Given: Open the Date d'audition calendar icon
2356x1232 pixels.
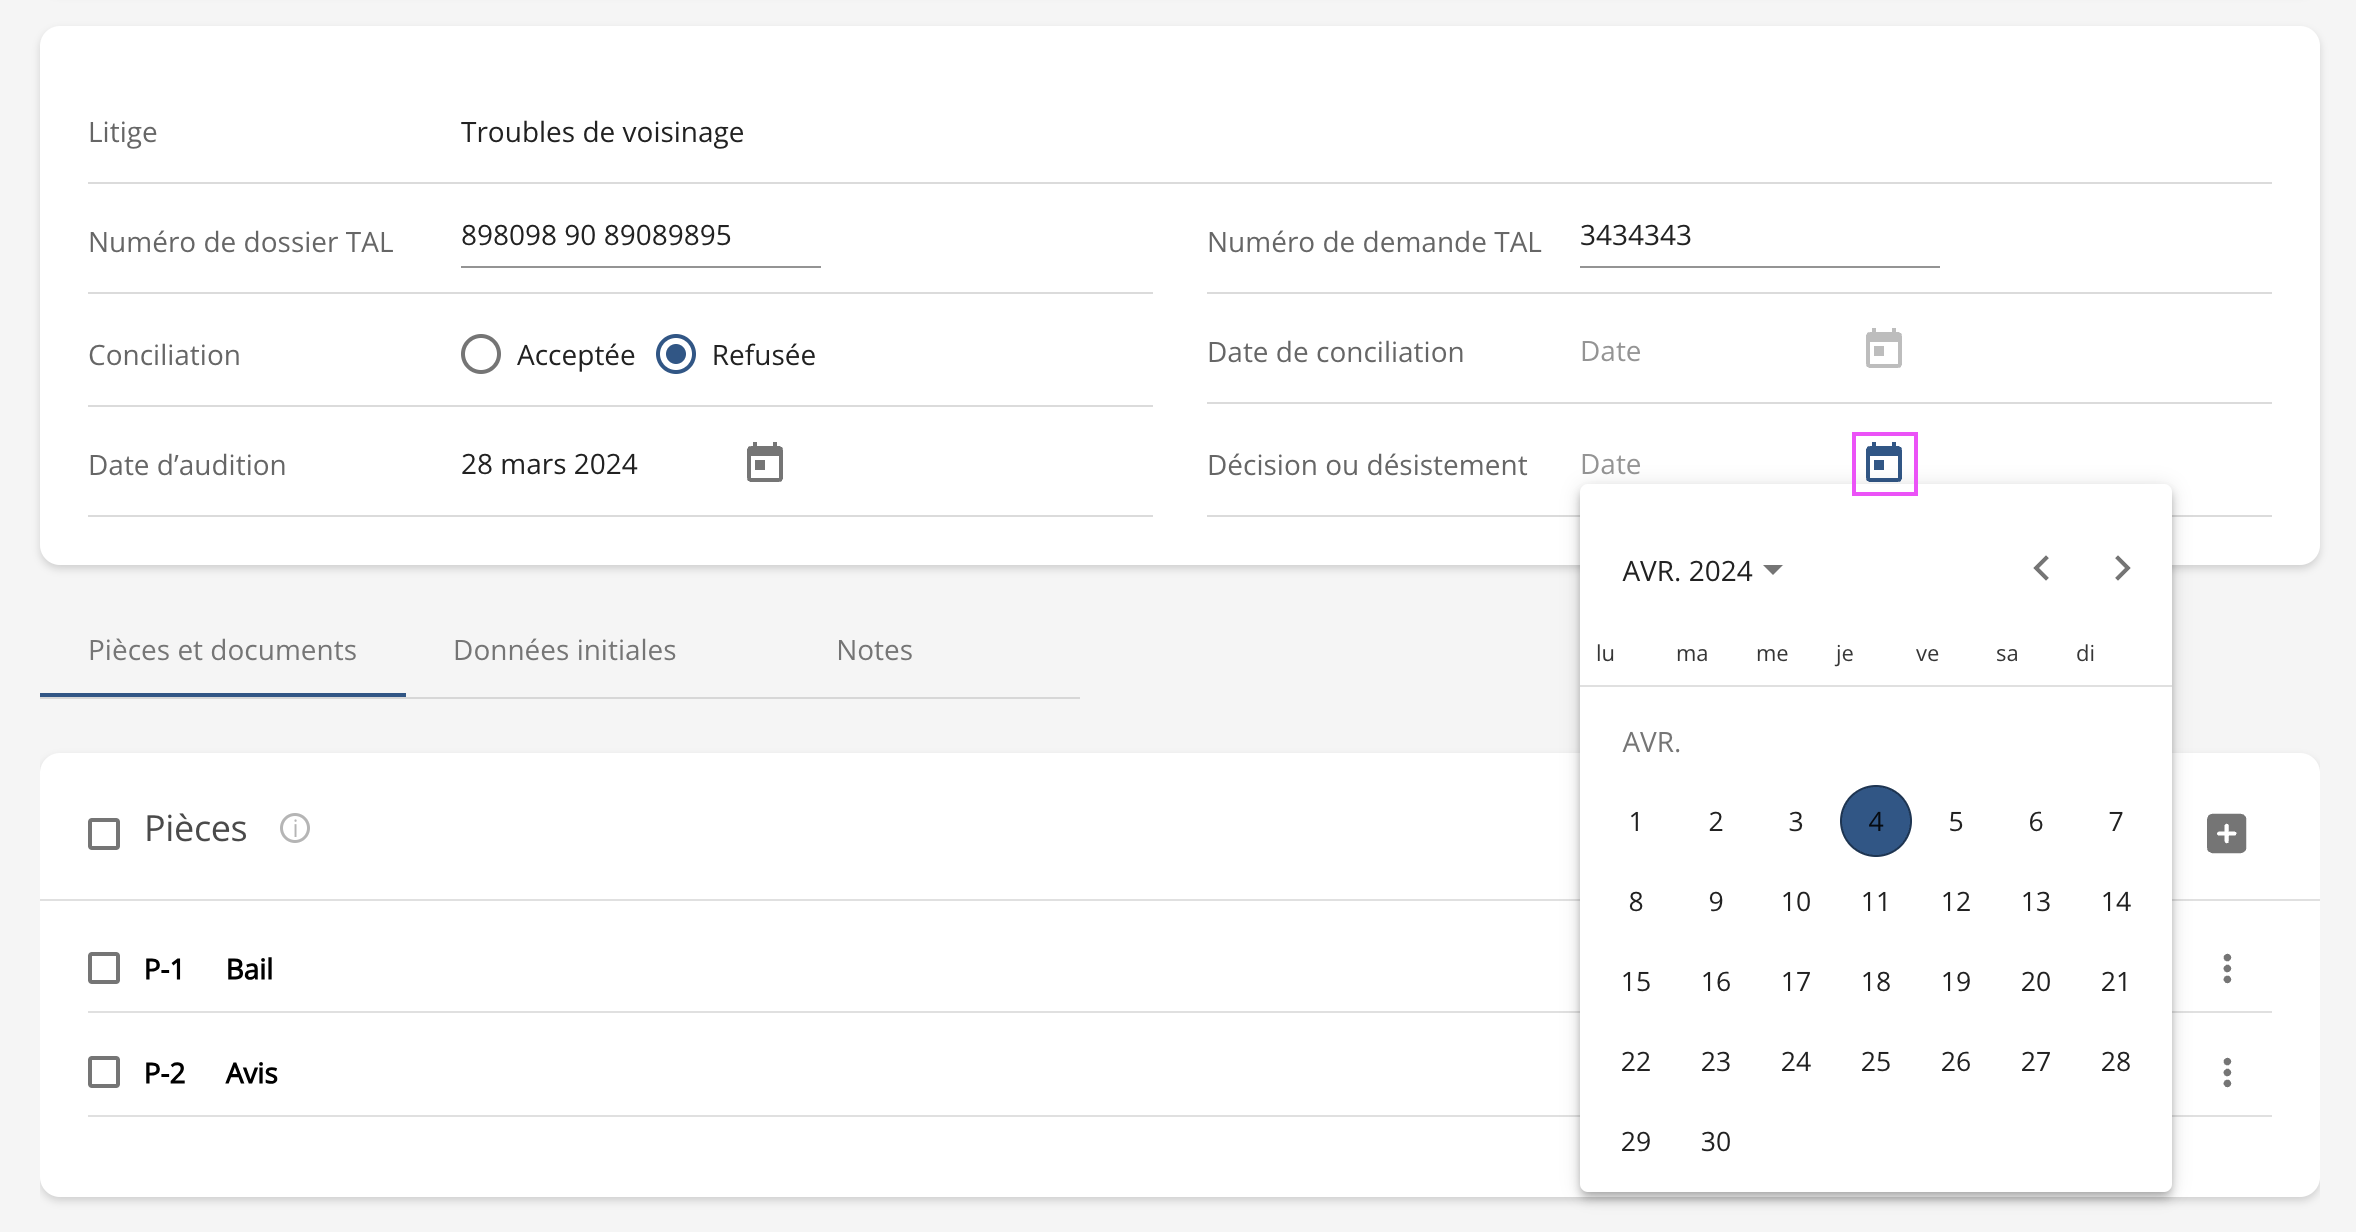Looking at the screenshot, I should tap(764, 464).
